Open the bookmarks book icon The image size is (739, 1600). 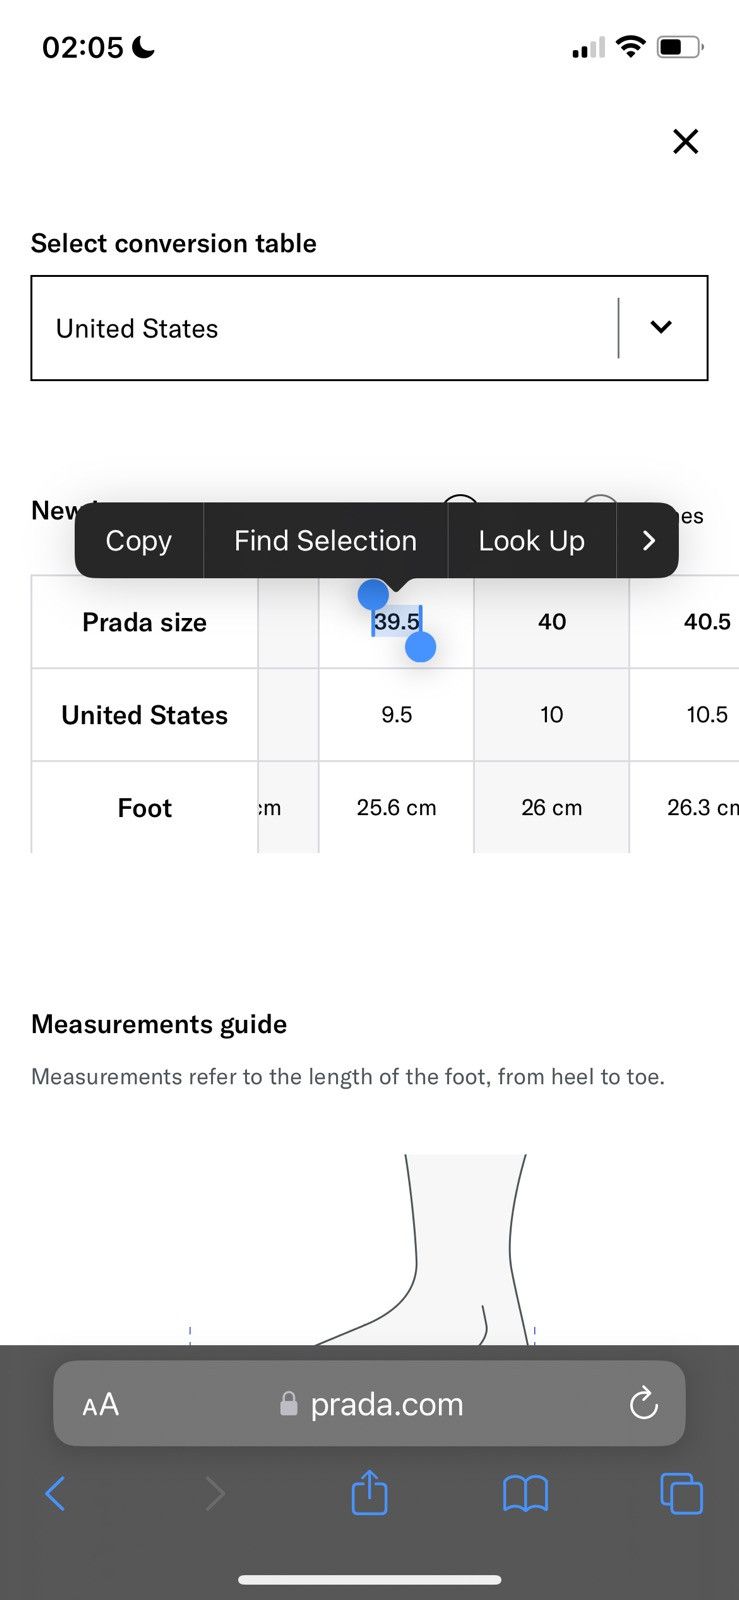[x=525, y=1494]
